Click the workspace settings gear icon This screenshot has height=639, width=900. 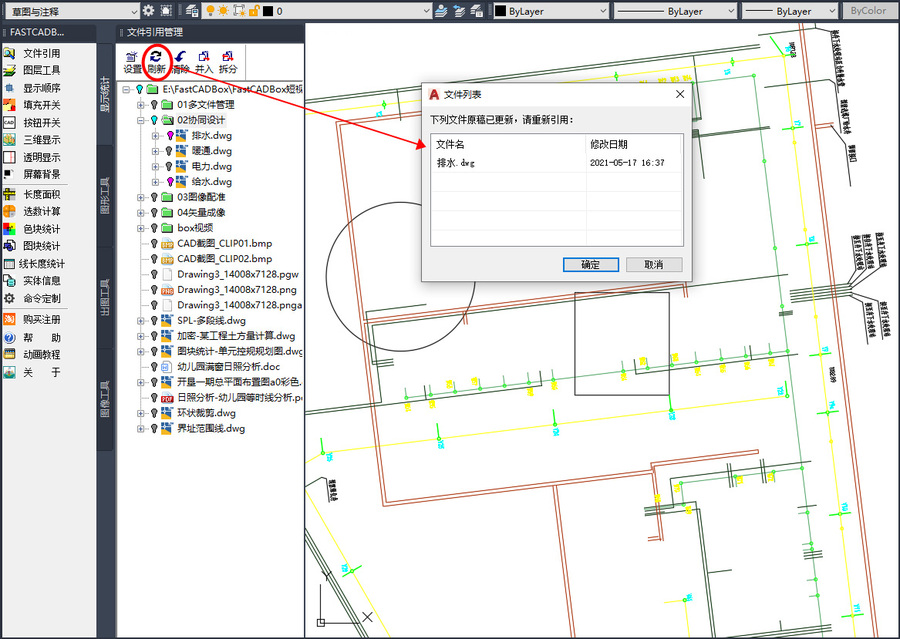[x=148, y=11]
